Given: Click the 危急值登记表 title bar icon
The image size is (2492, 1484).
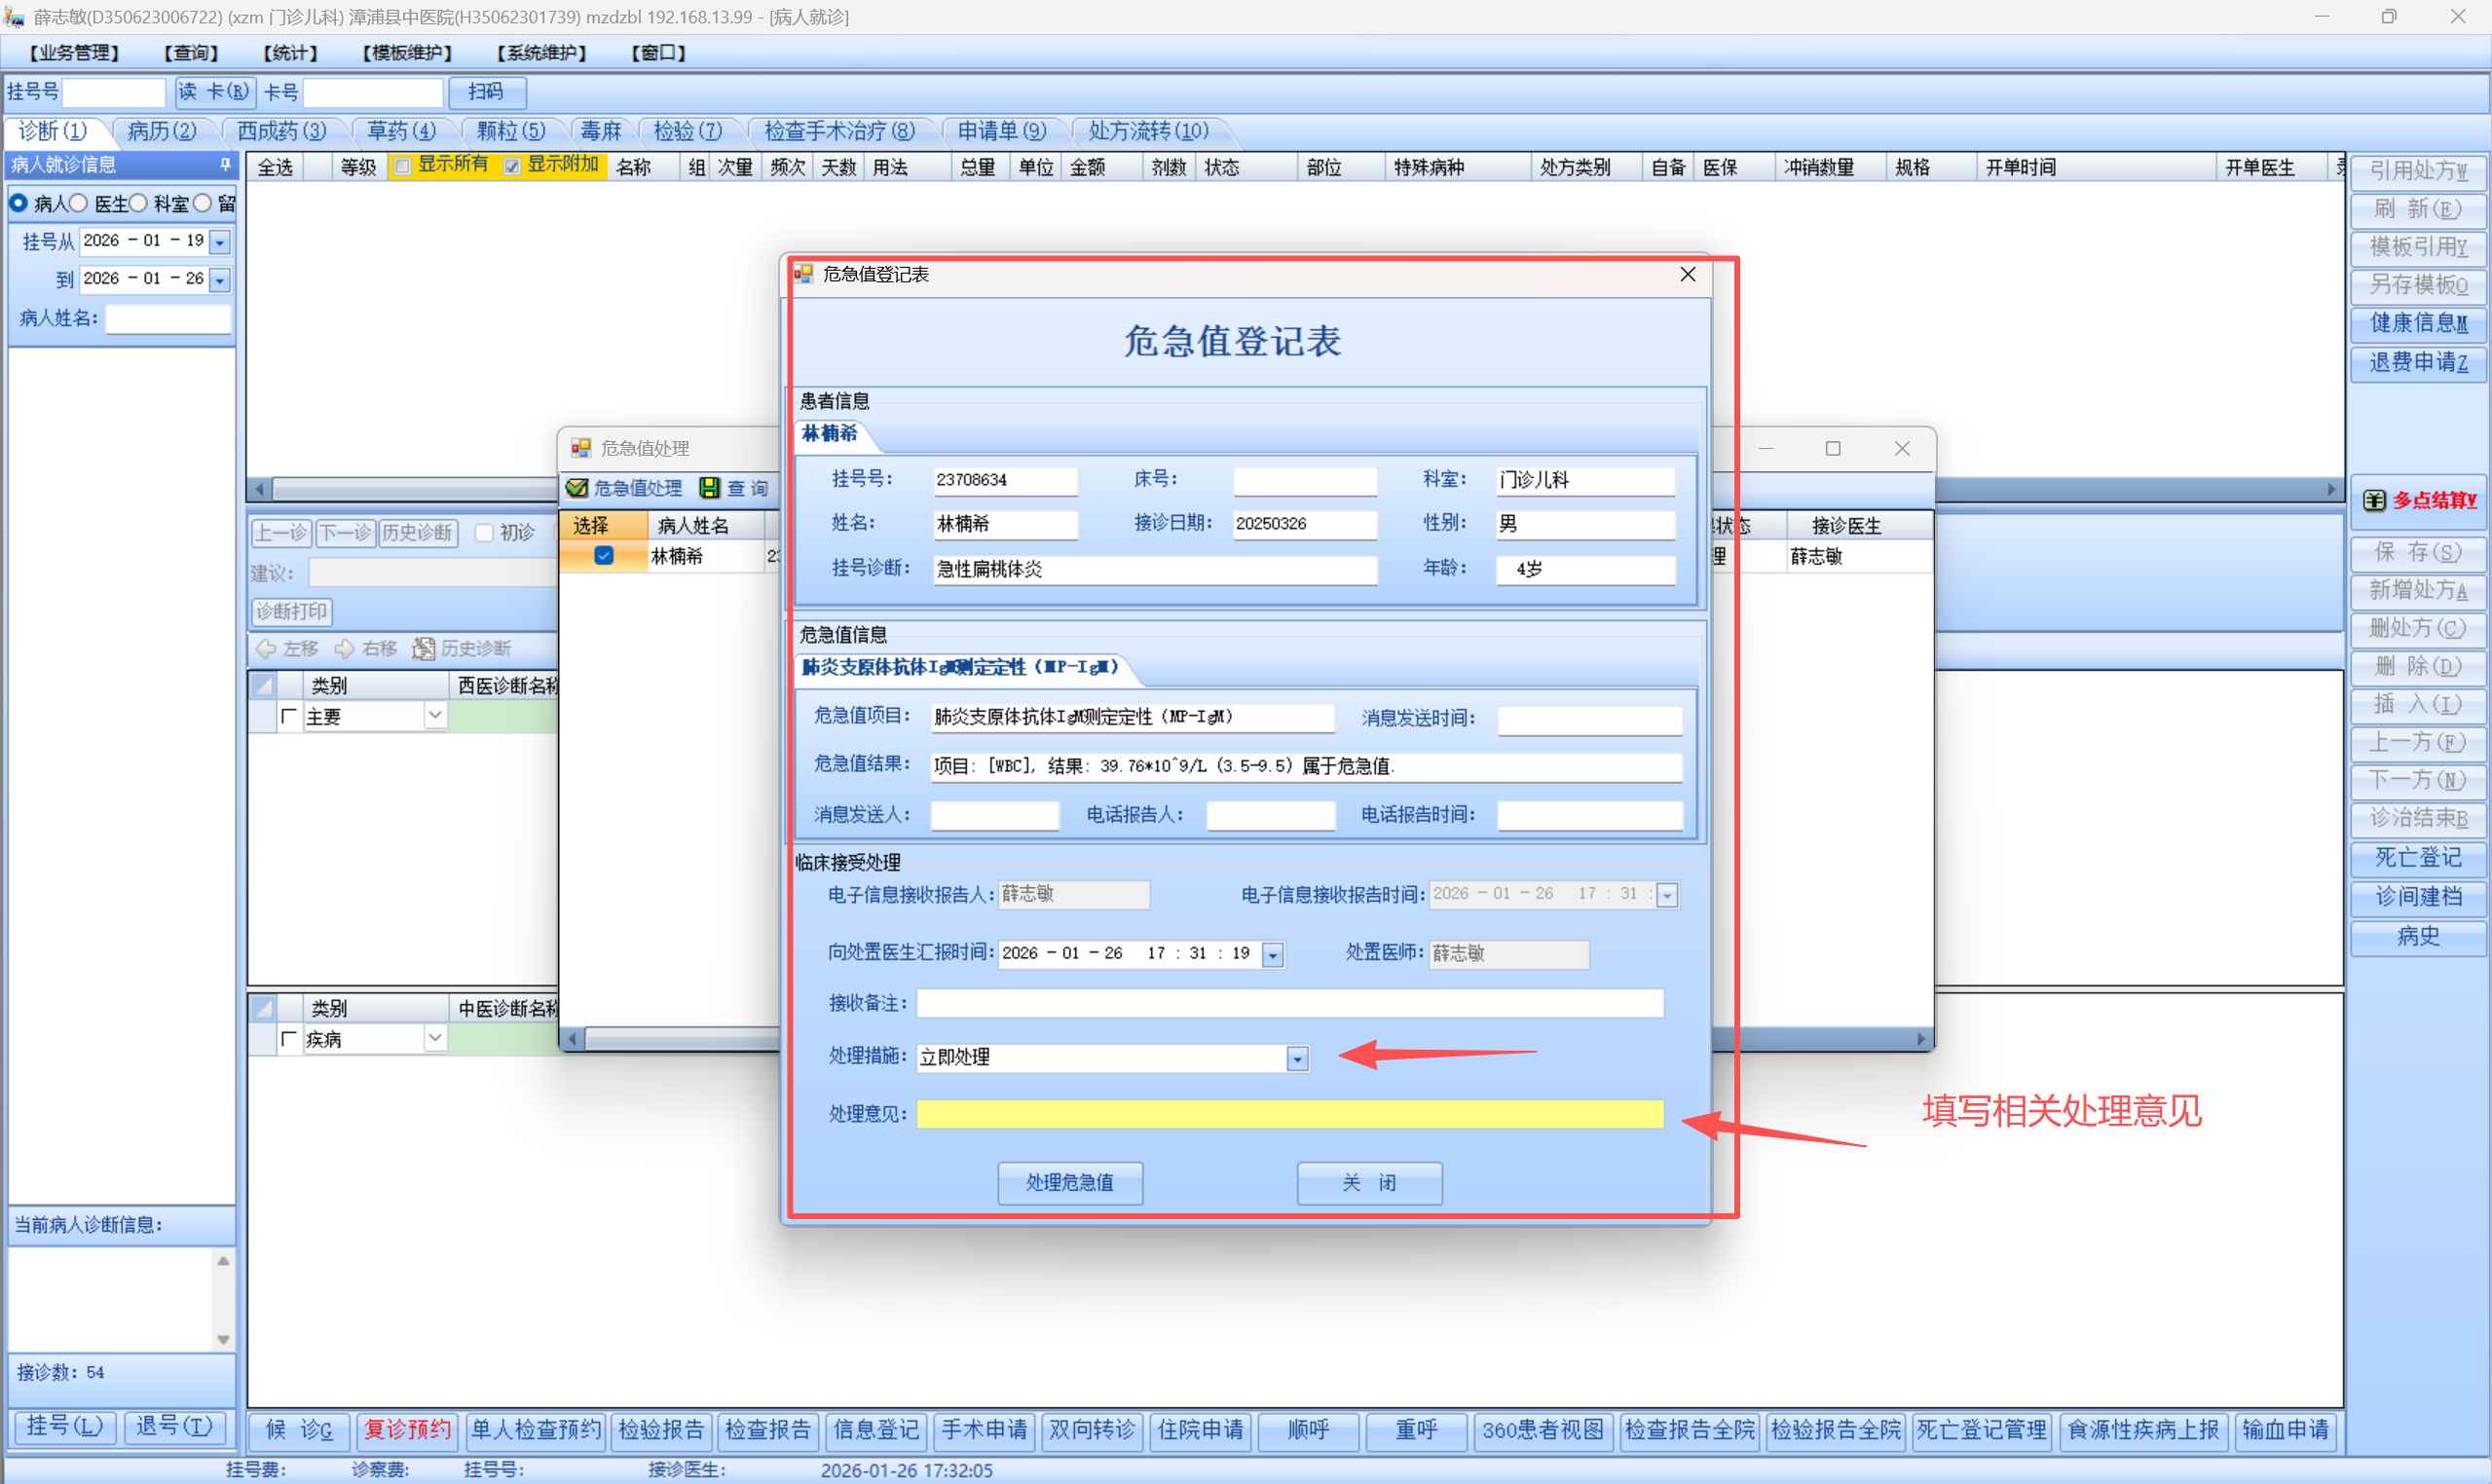Looking at the screenshot, I should [803, 274].
